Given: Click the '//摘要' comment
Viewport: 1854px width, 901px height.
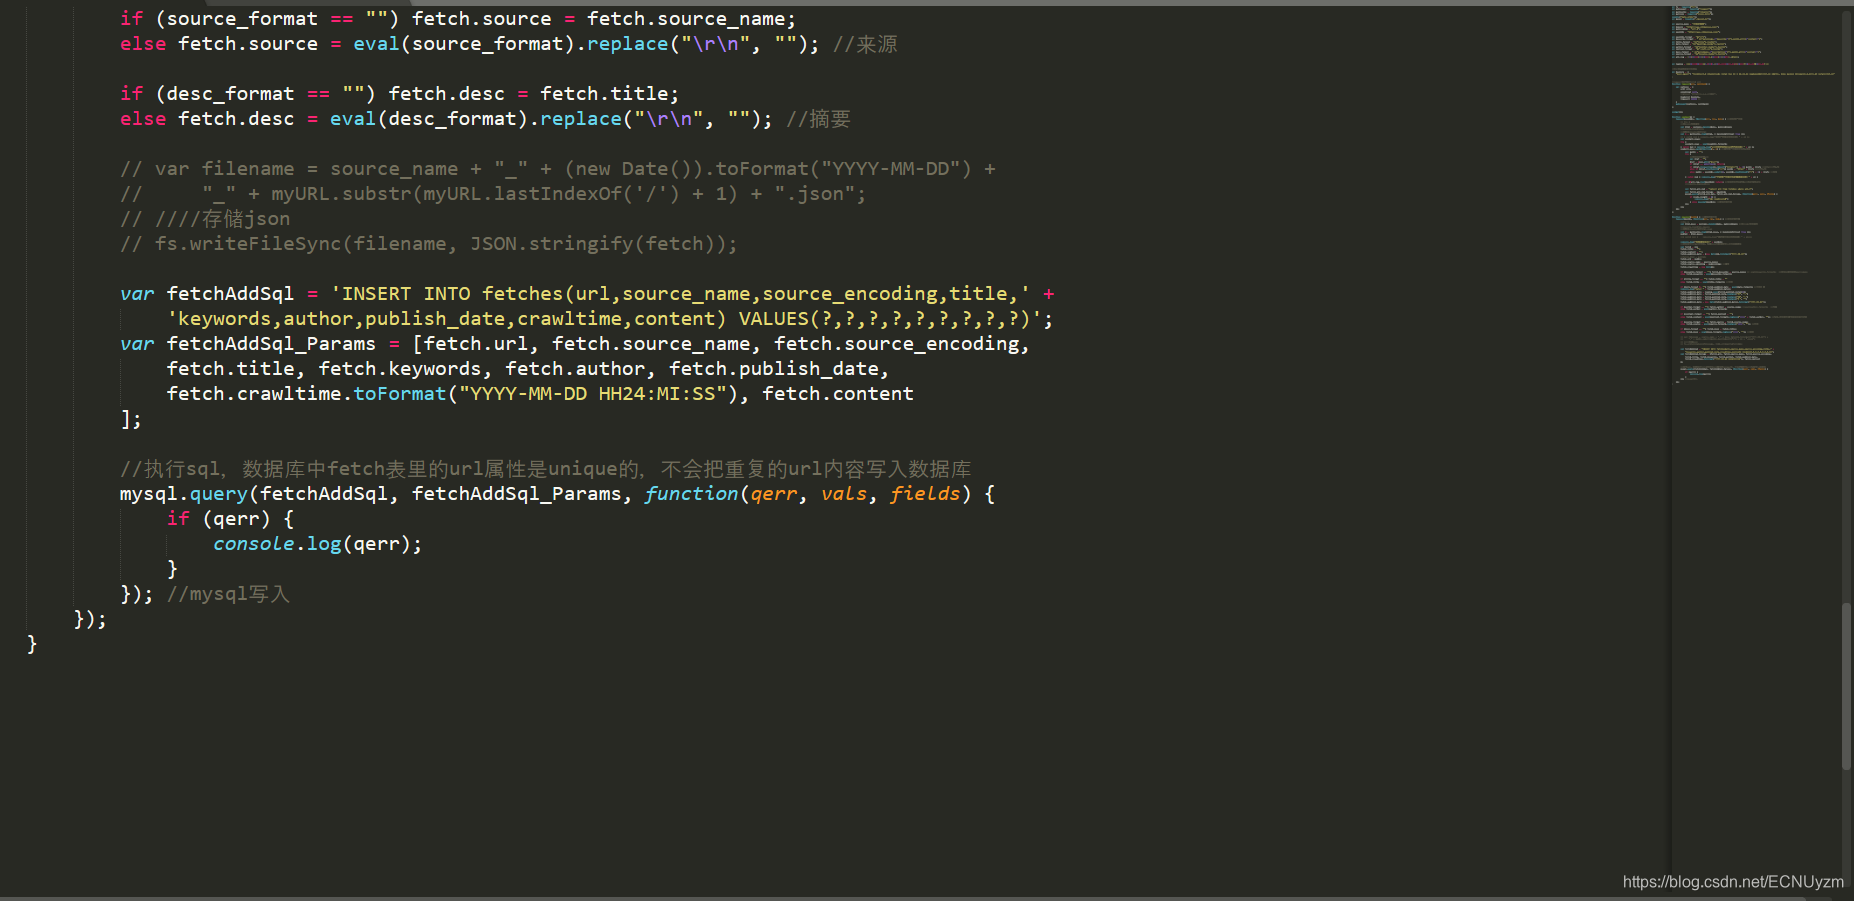Looking at the screenshot, I should click(818, 119).
